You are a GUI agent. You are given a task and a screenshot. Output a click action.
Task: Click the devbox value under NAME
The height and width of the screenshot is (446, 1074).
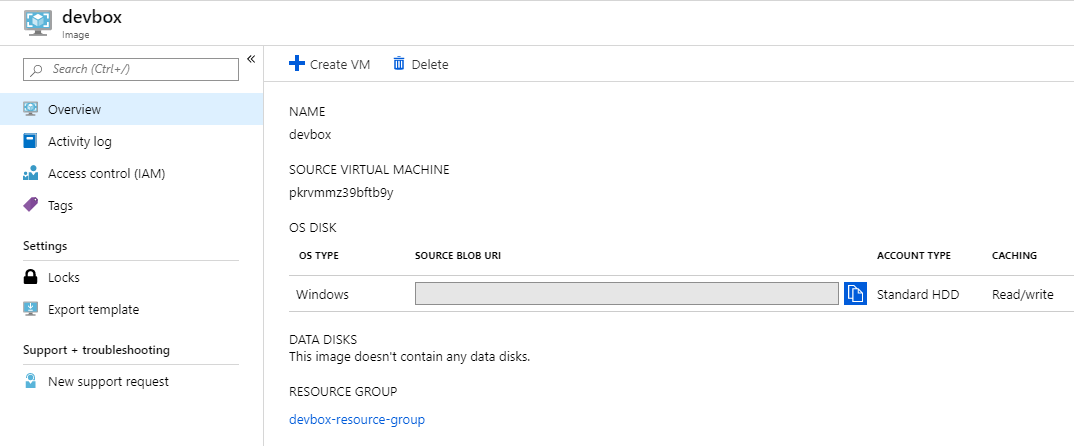coord(310,135)
